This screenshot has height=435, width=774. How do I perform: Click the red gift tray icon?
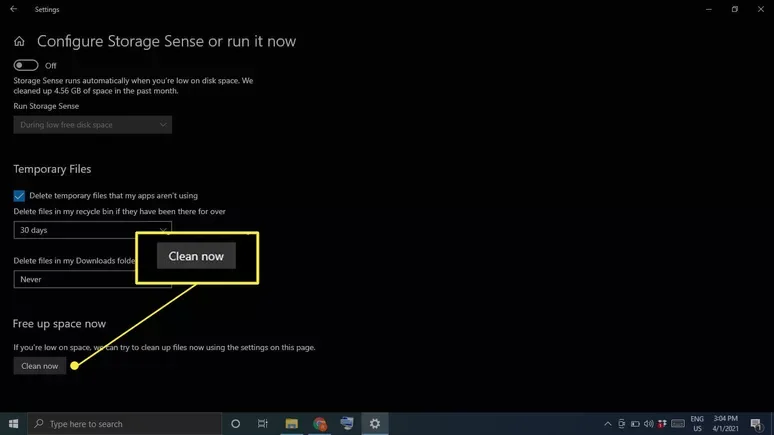click(662, 424)
